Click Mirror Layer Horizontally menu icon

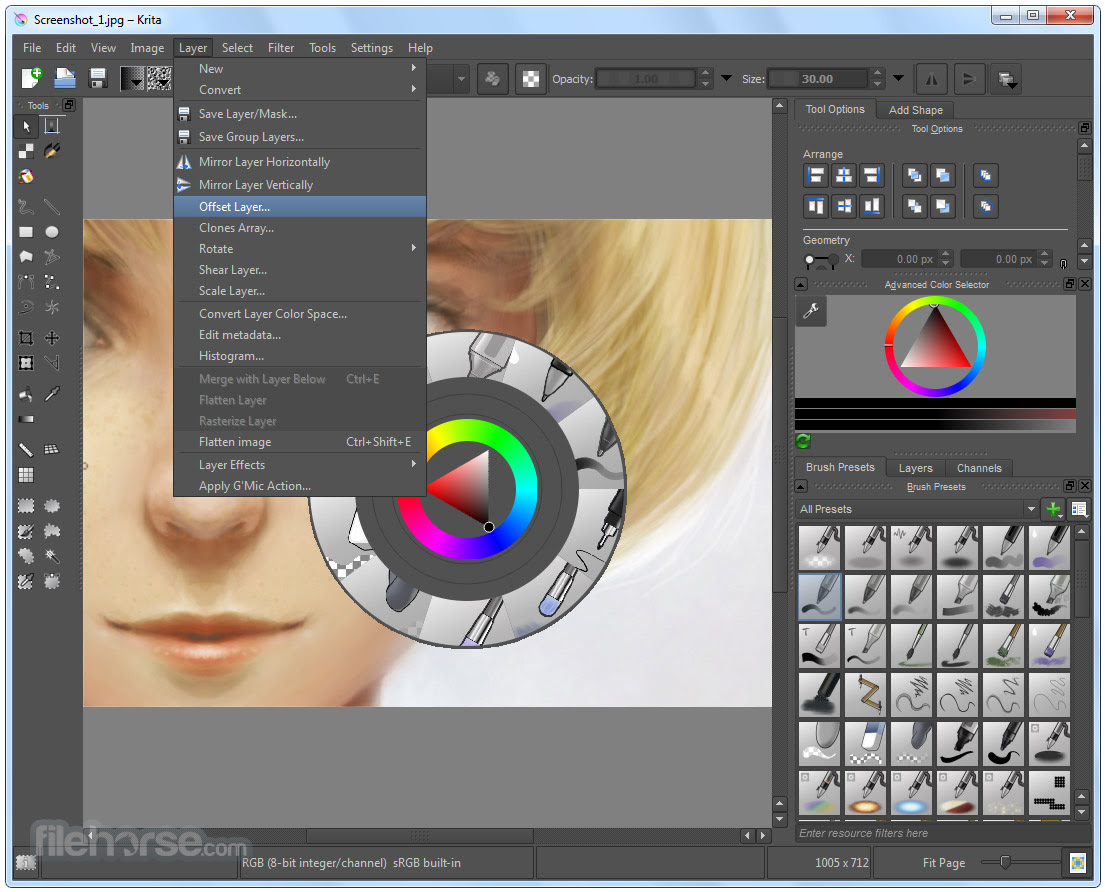[x=184, y=162]
